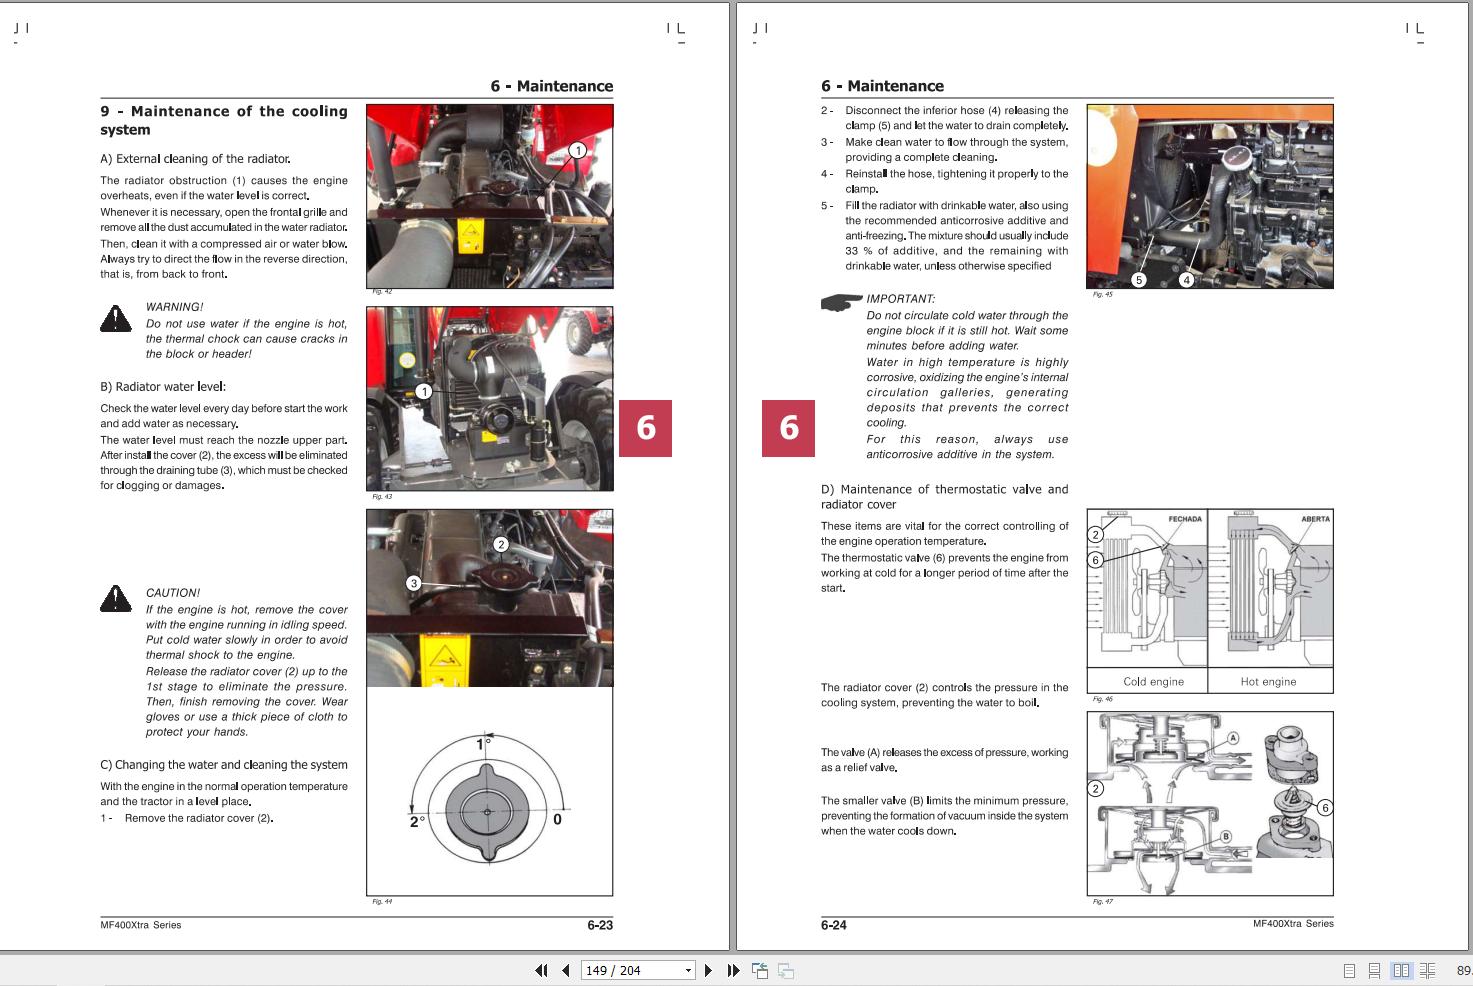Click step '1 - Remove the radiator cover (2).'
This screenshot has height=986, width=1473.
pos(187,818)
